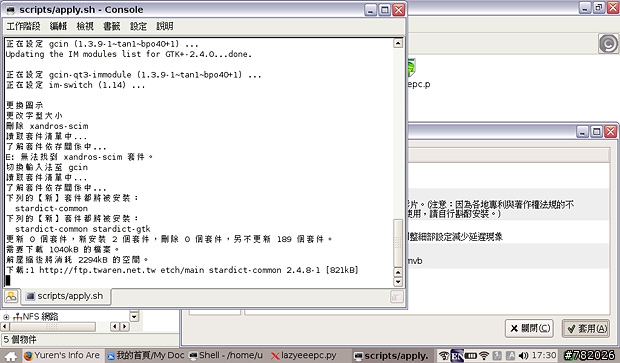Click the Console scrollbar top up arrow

coord(398,43)
